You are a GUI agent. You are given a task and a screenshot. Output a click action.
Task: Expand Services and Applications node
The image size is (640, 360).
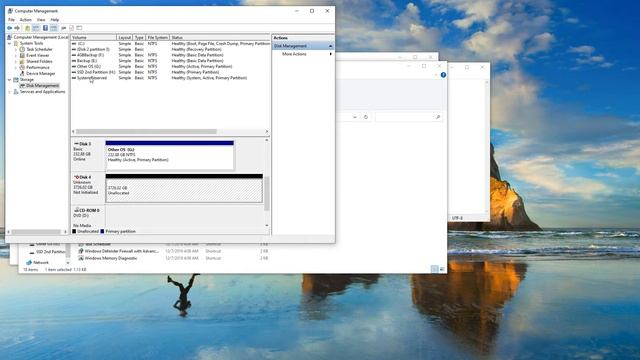[9, 92]
